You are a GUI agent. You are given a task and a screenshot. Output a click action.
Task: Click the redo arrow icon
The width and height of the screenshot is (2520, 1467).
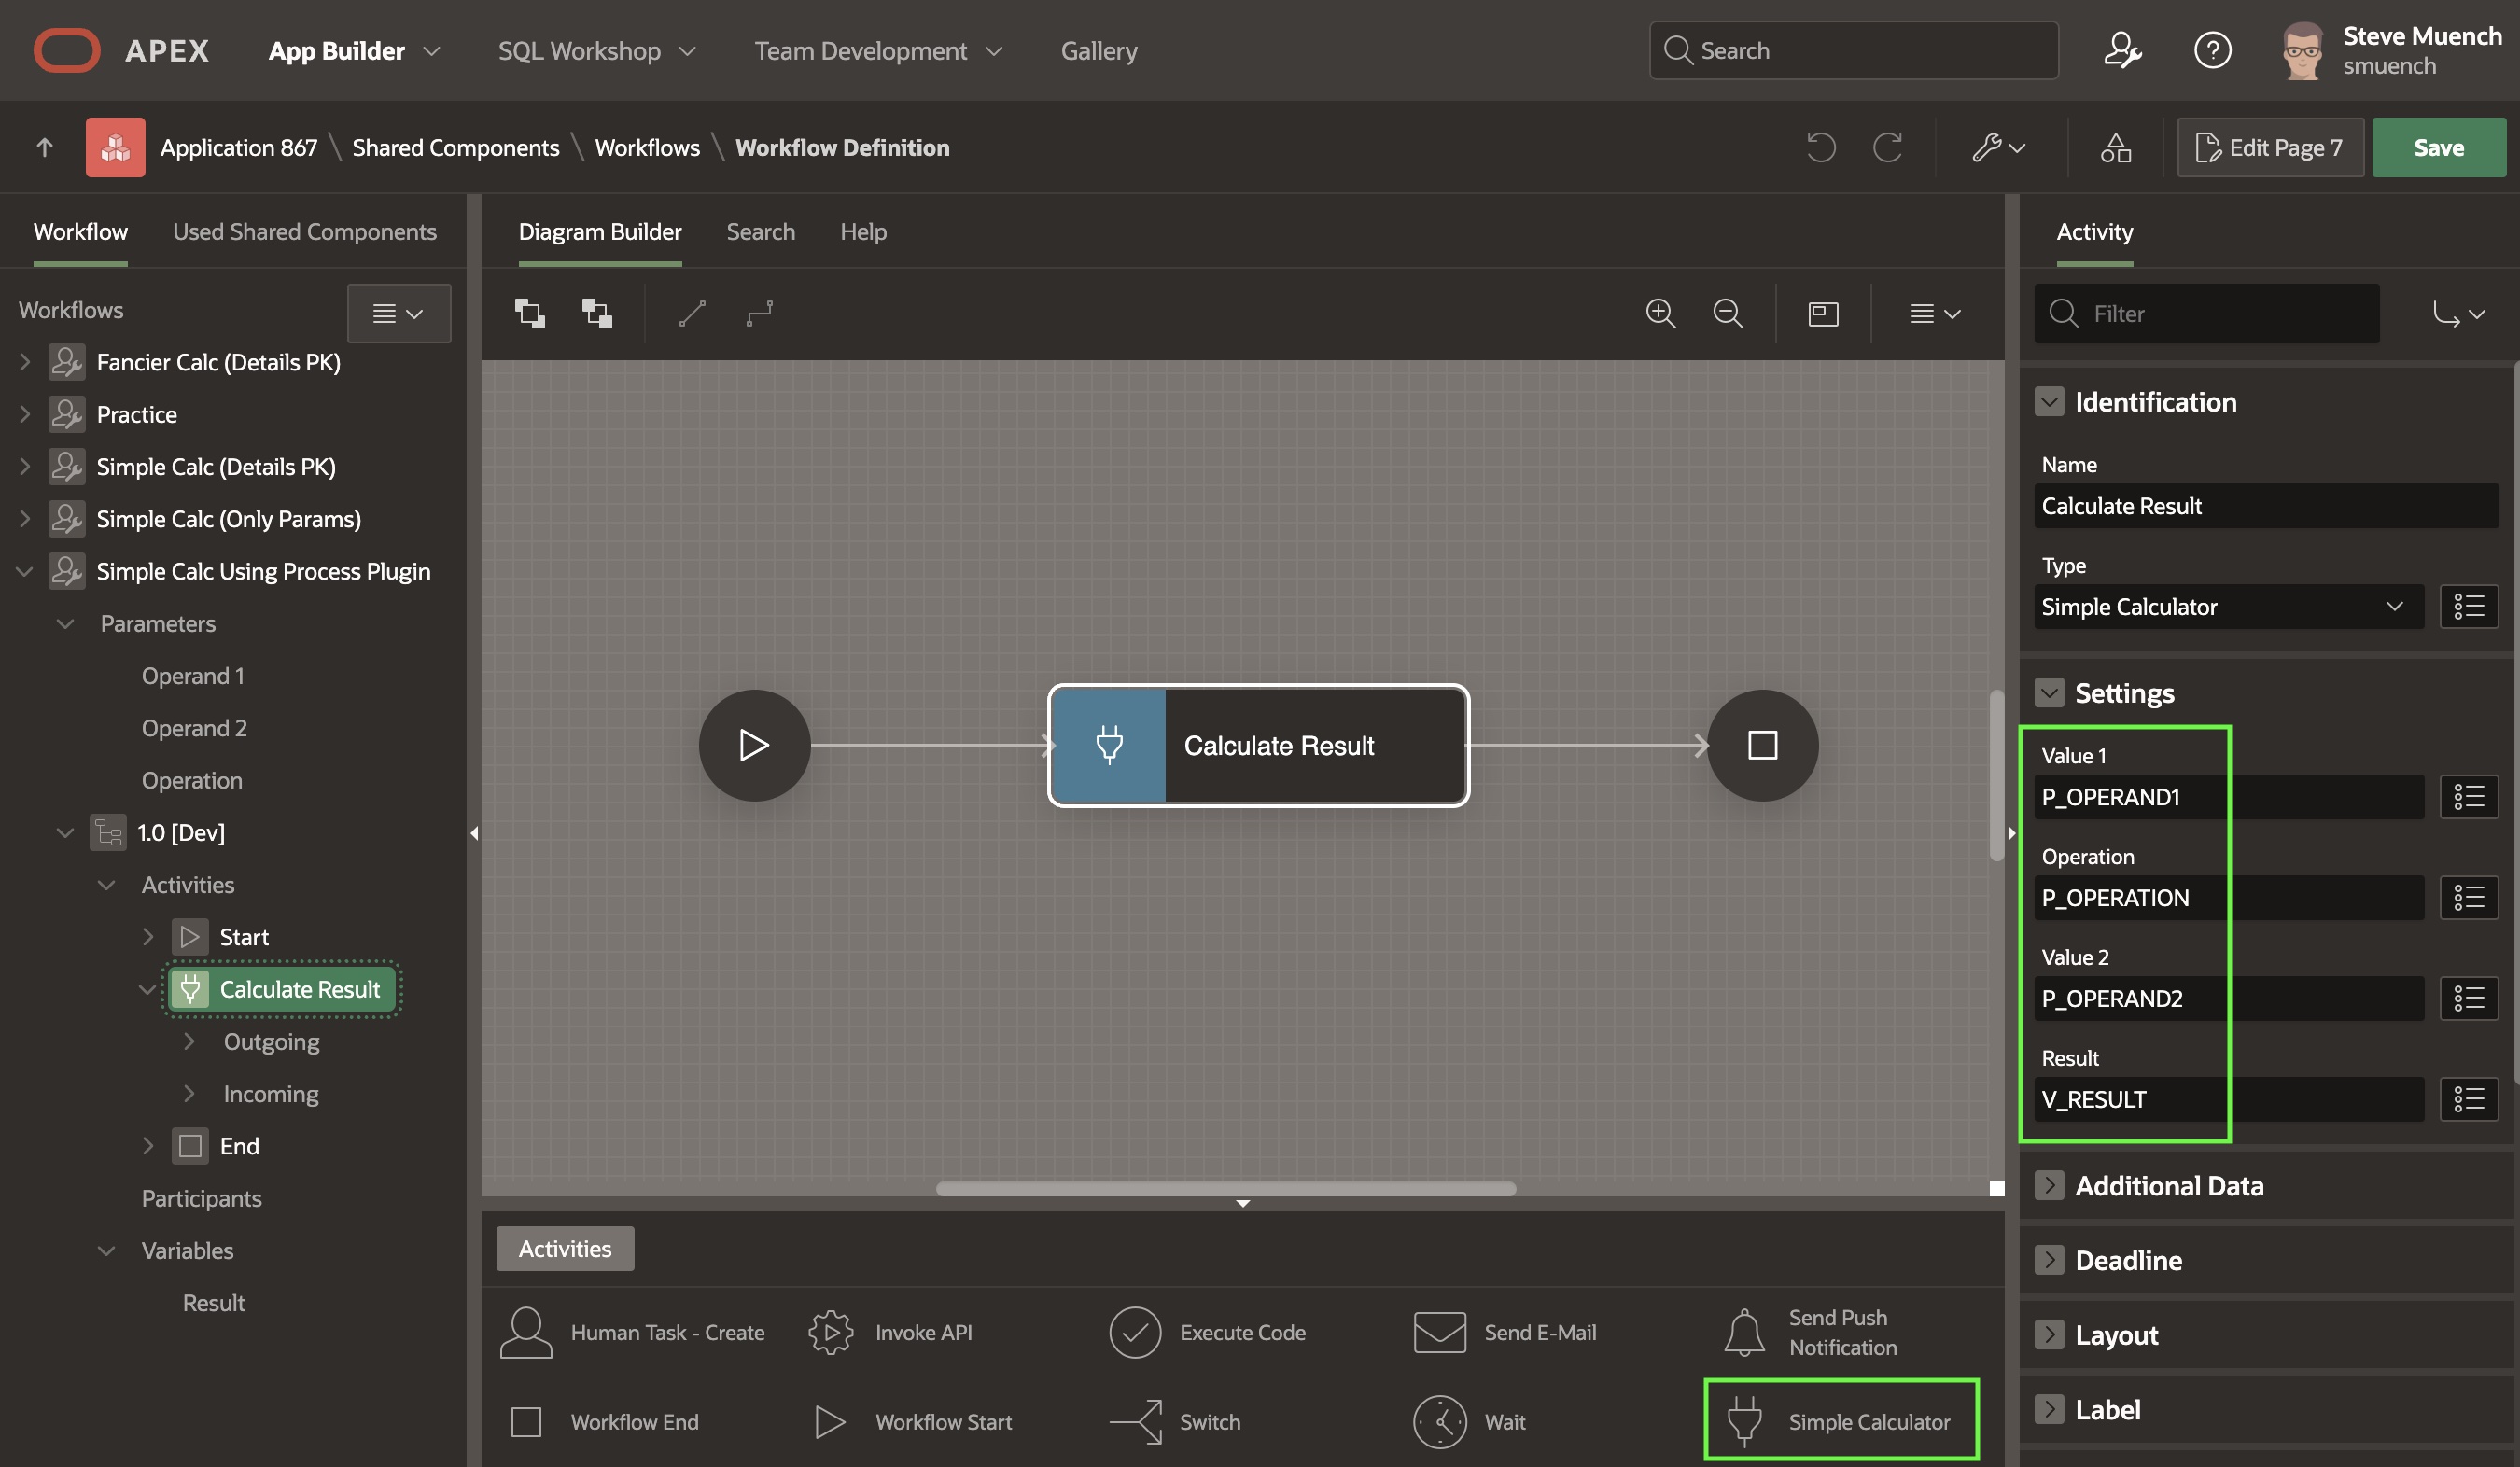1887,148
